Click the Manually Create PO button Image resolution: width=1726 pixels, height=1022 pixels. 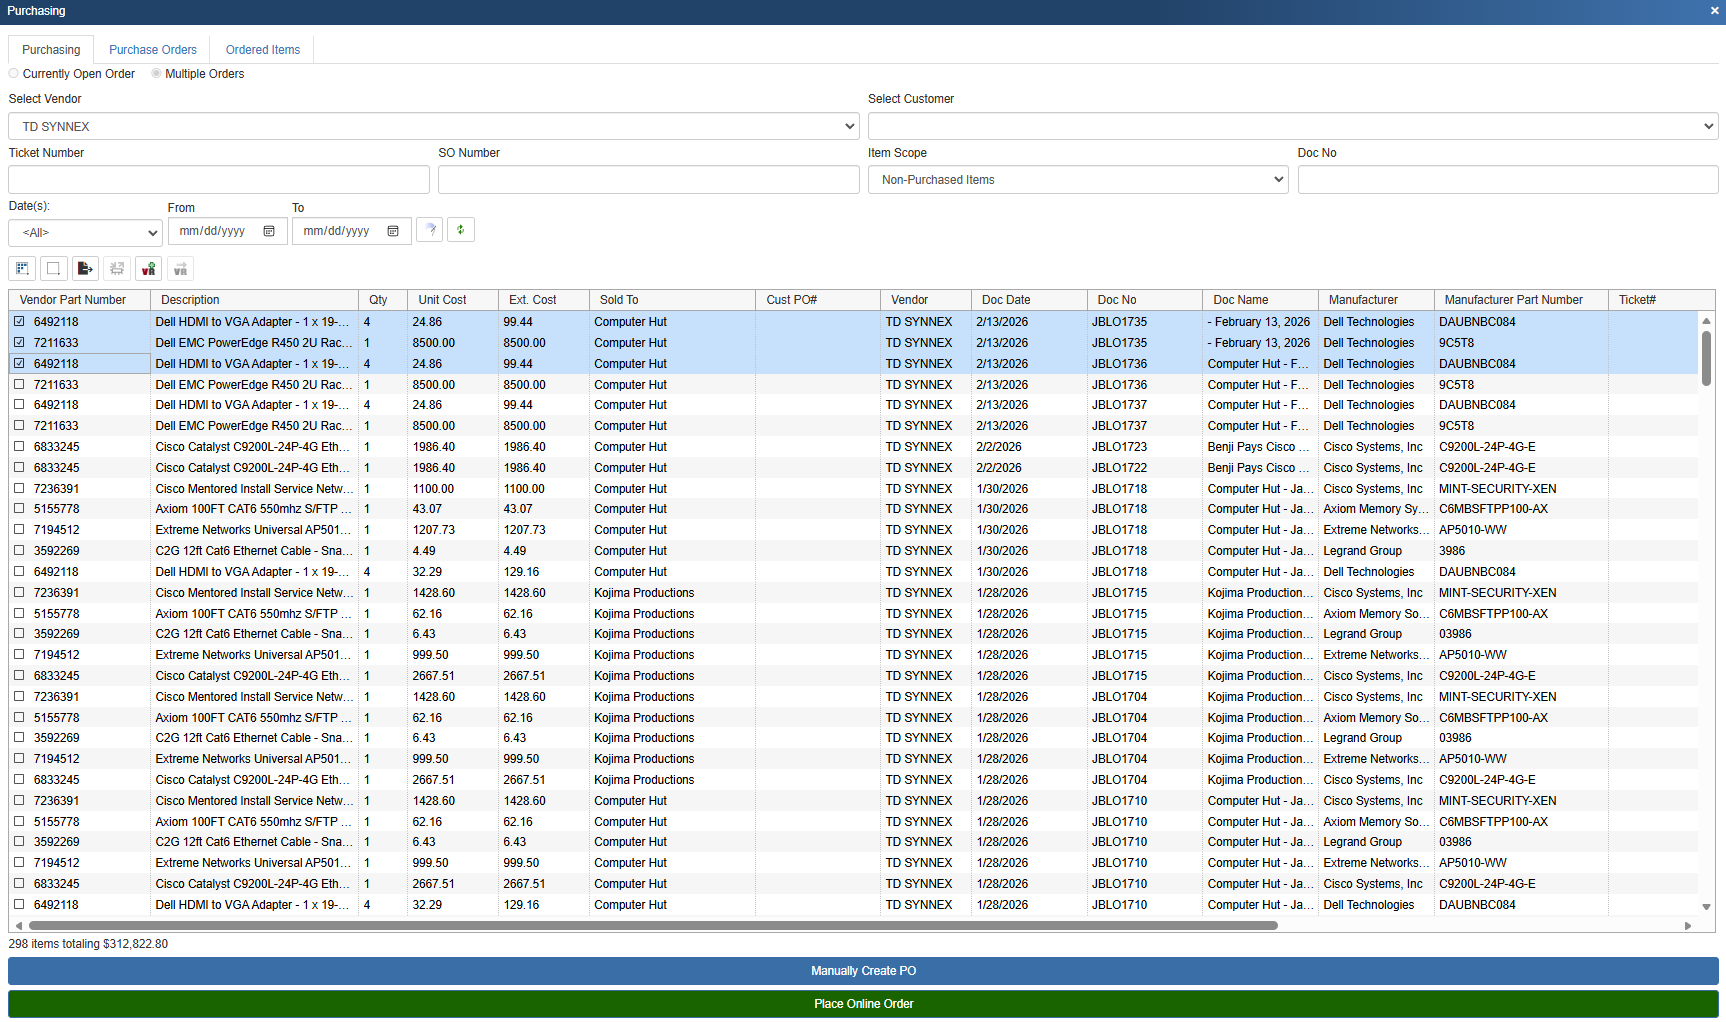tap(863, 971)
